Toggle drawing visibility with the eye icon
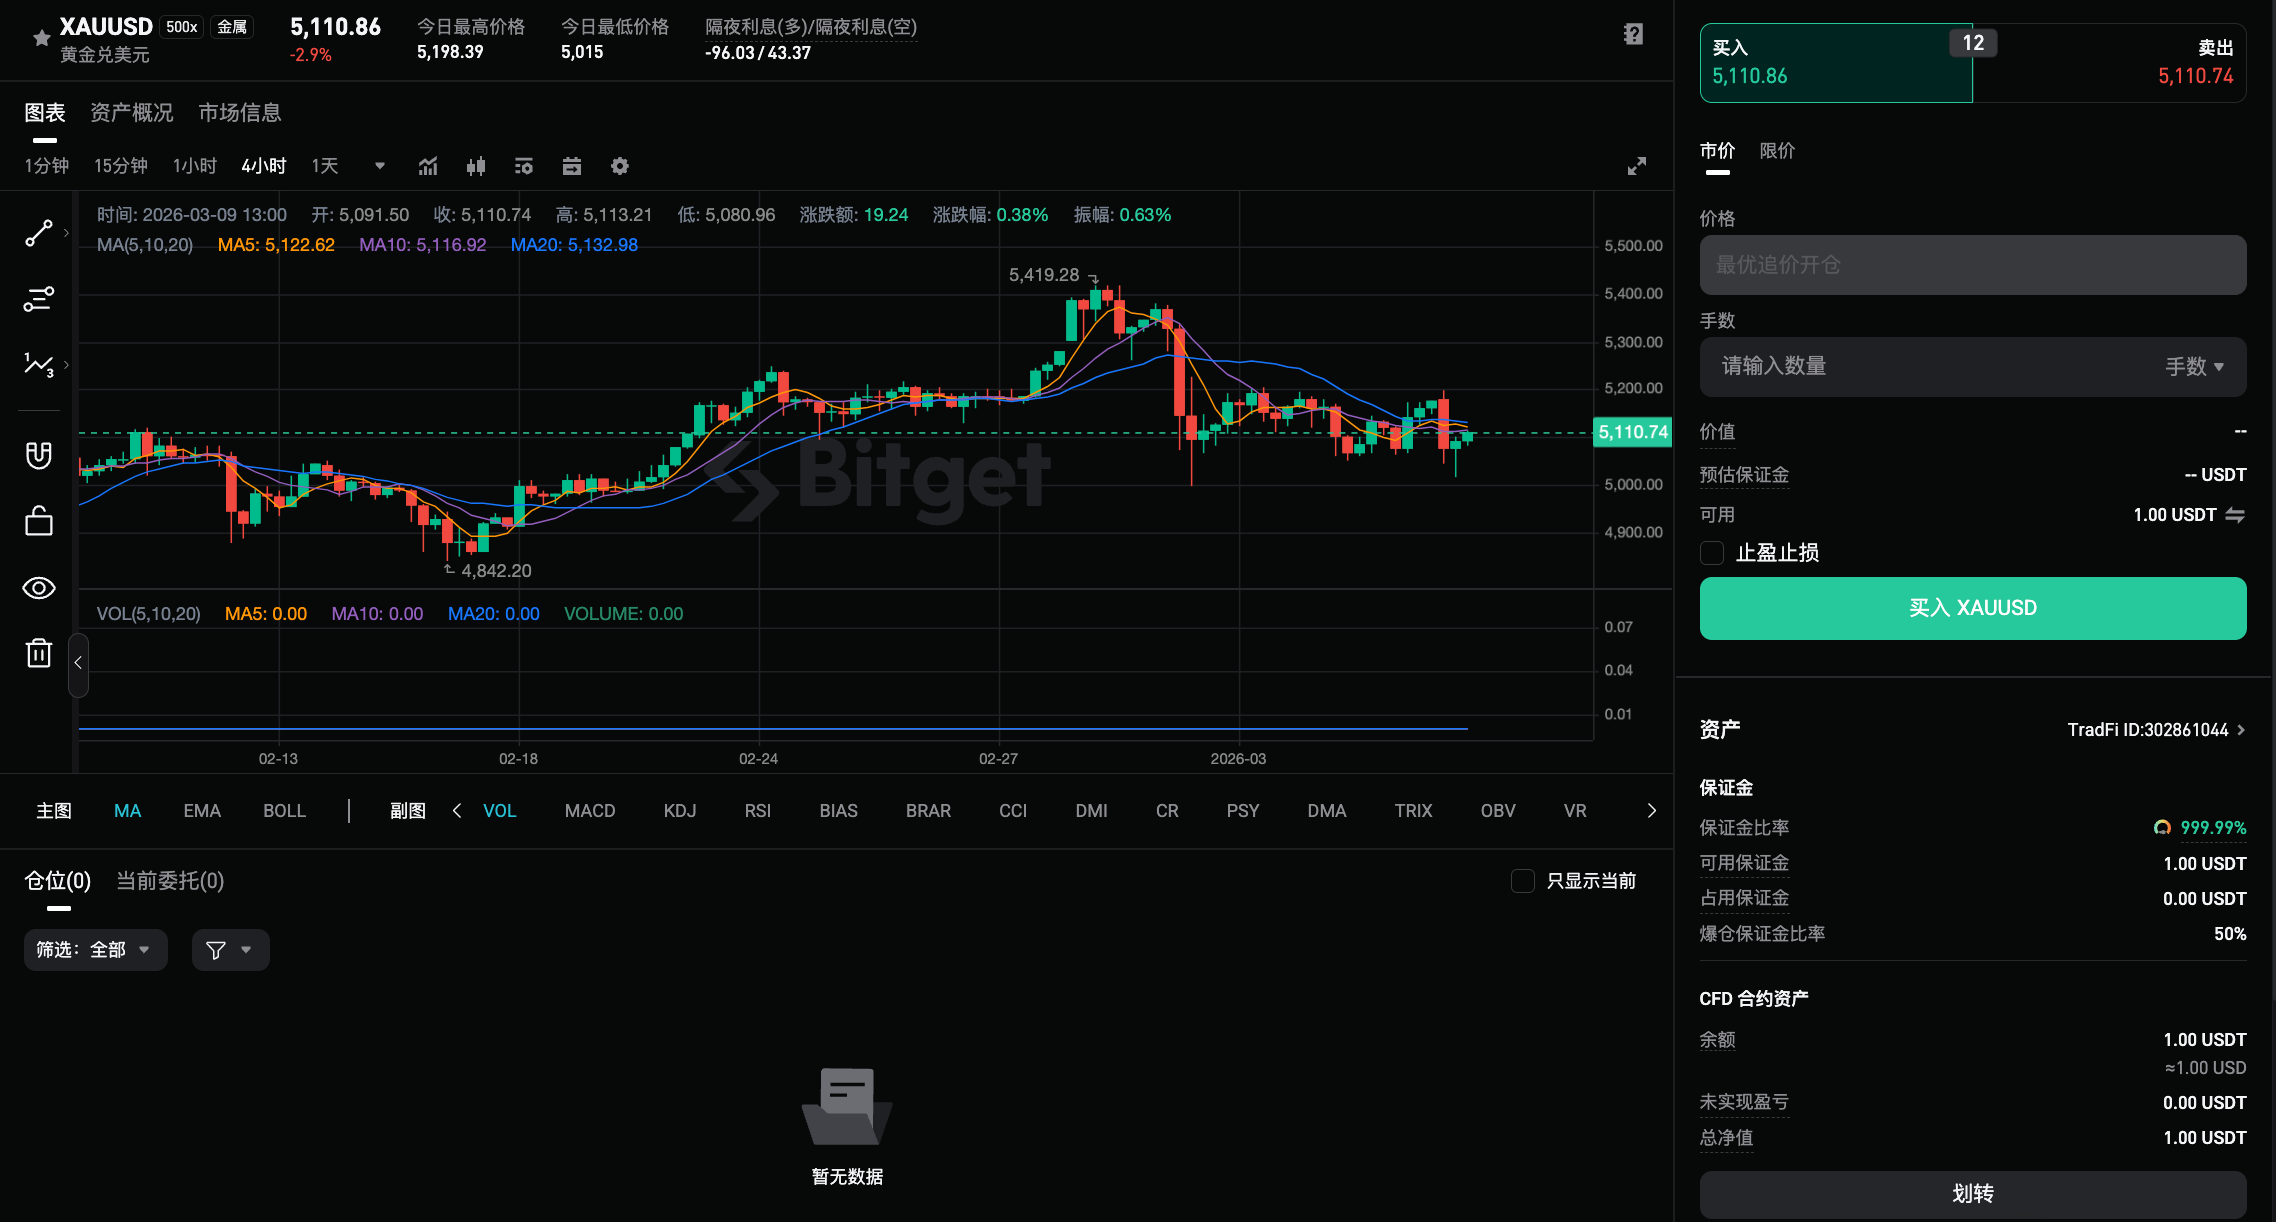 pyautogui.click(x=38, y=588)
